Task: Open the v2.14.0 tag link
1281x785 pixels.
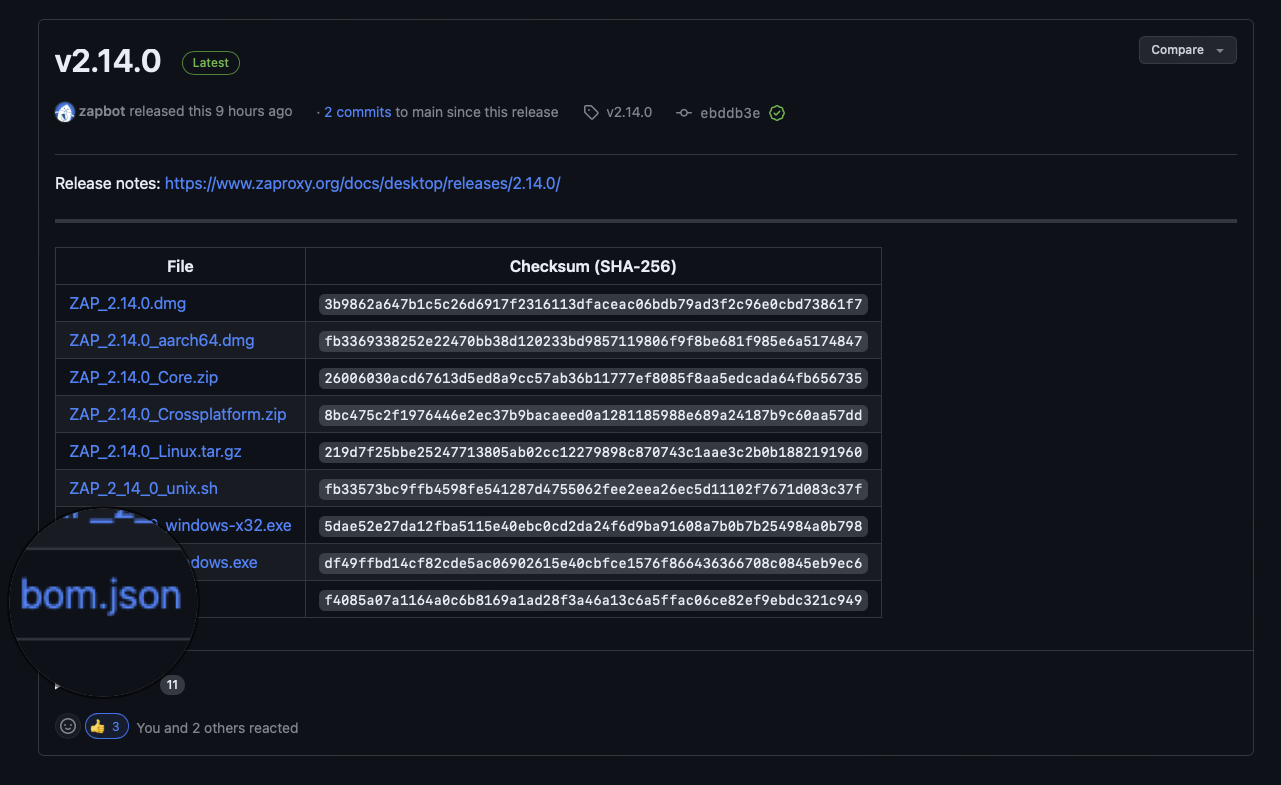Action: 629,113
